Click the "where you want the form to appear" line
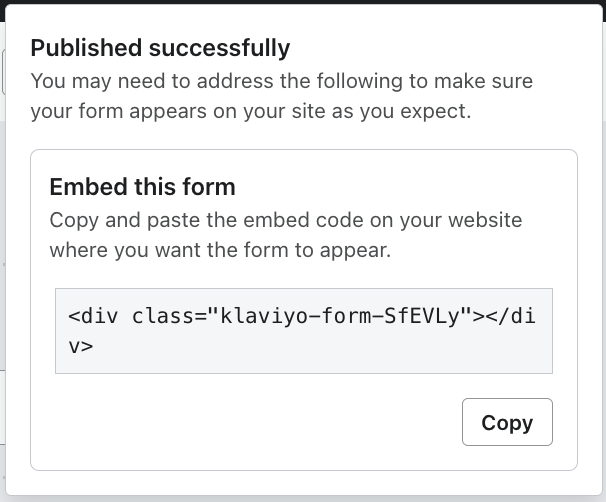Image resolution: width=606 pixels, height=502 pixels. 219,250
